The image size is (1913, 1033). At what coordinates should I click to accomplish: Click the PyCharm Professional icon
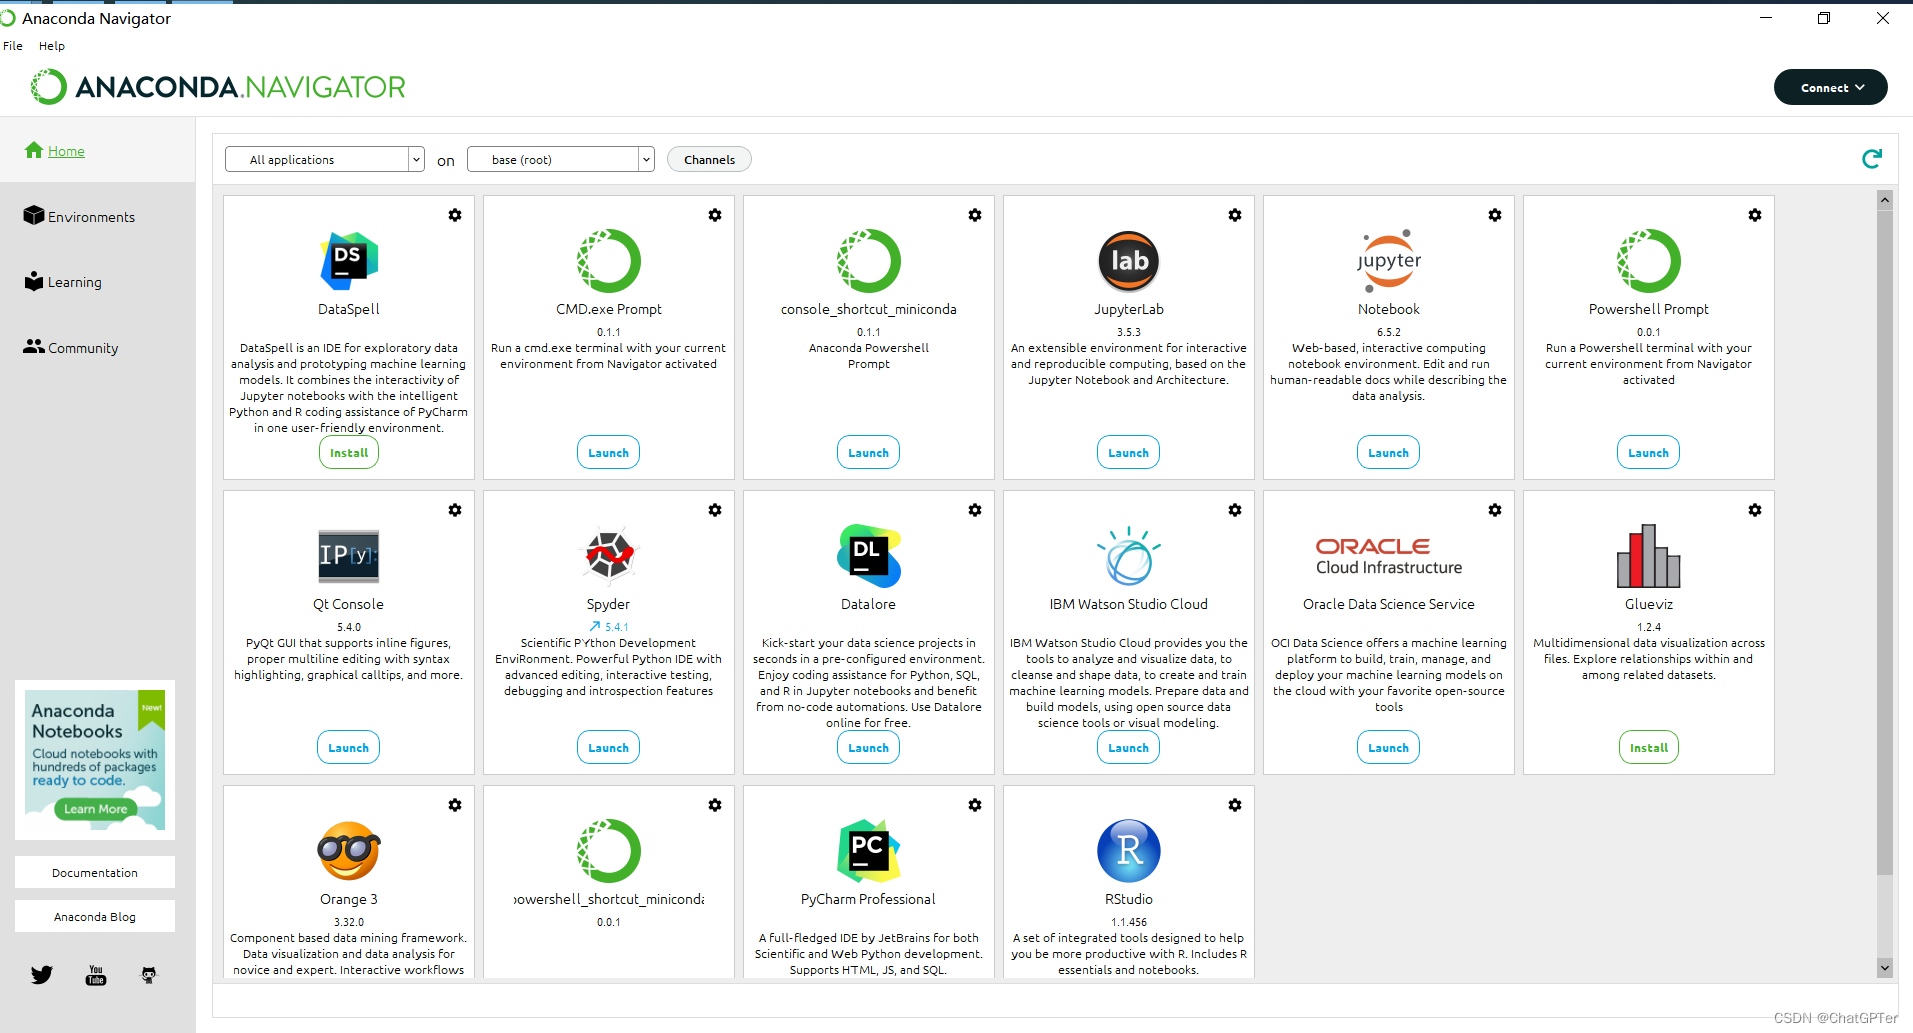(x=869, y=851)
